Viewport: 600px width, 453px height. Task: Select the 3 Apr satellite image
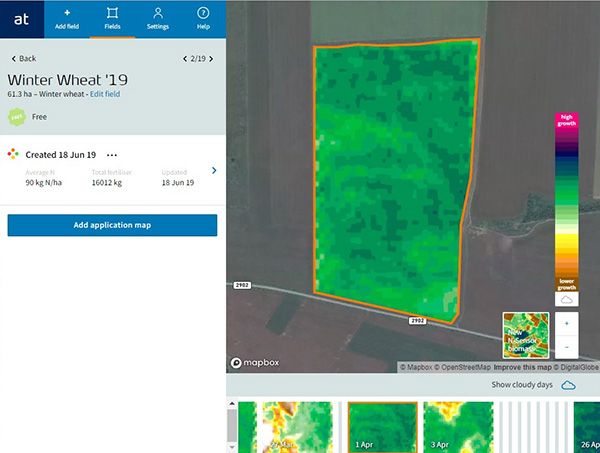click(458, 427)
